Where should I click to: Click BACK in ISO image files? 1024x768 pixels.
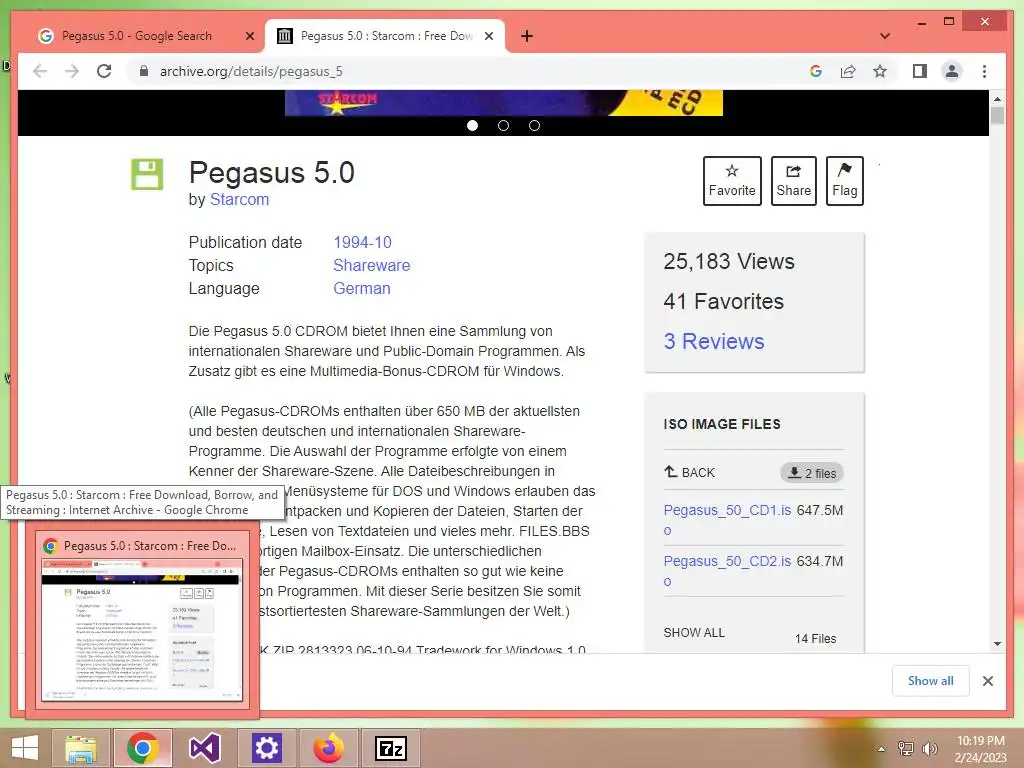690,472
